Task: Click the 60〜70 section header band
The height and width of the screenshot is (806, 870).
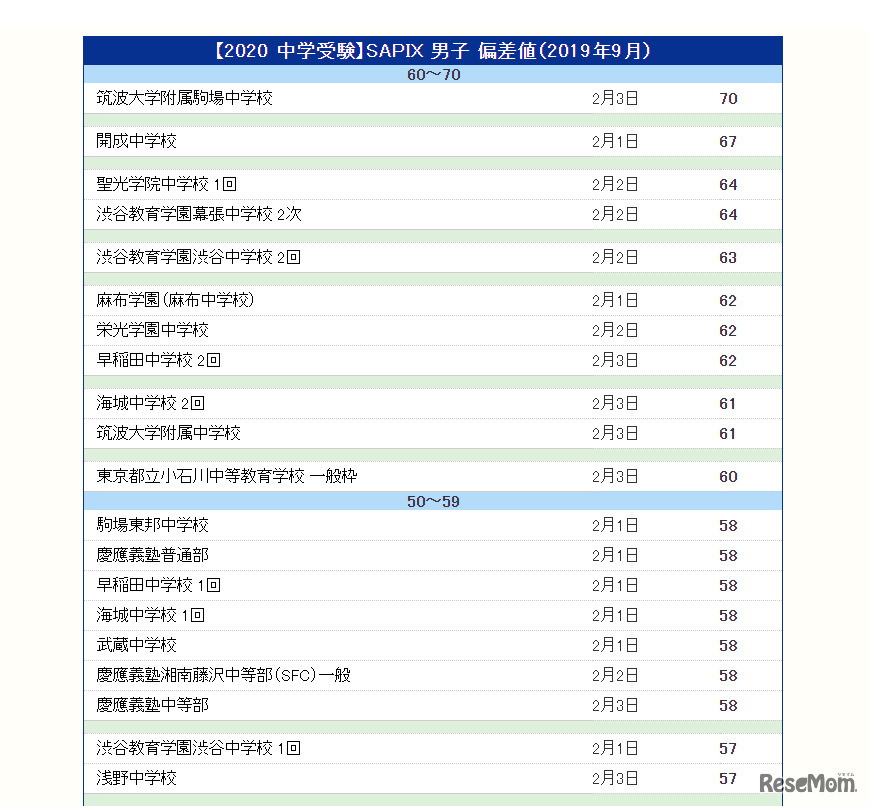Action: [x=435, y=74]
